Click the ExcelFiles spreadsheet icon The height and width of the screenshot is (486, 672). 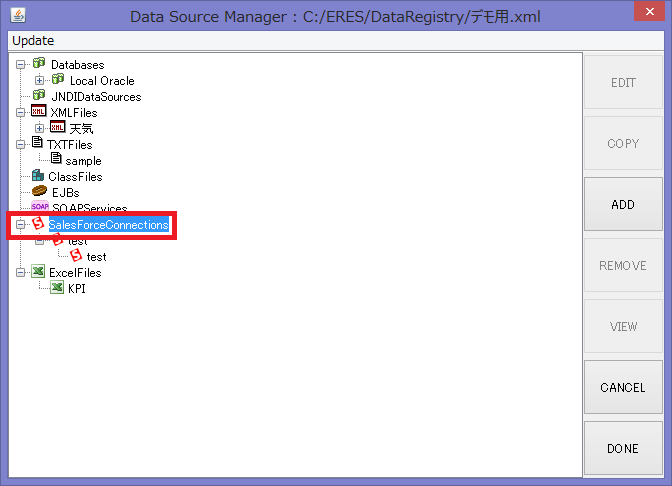coord(39,271)
